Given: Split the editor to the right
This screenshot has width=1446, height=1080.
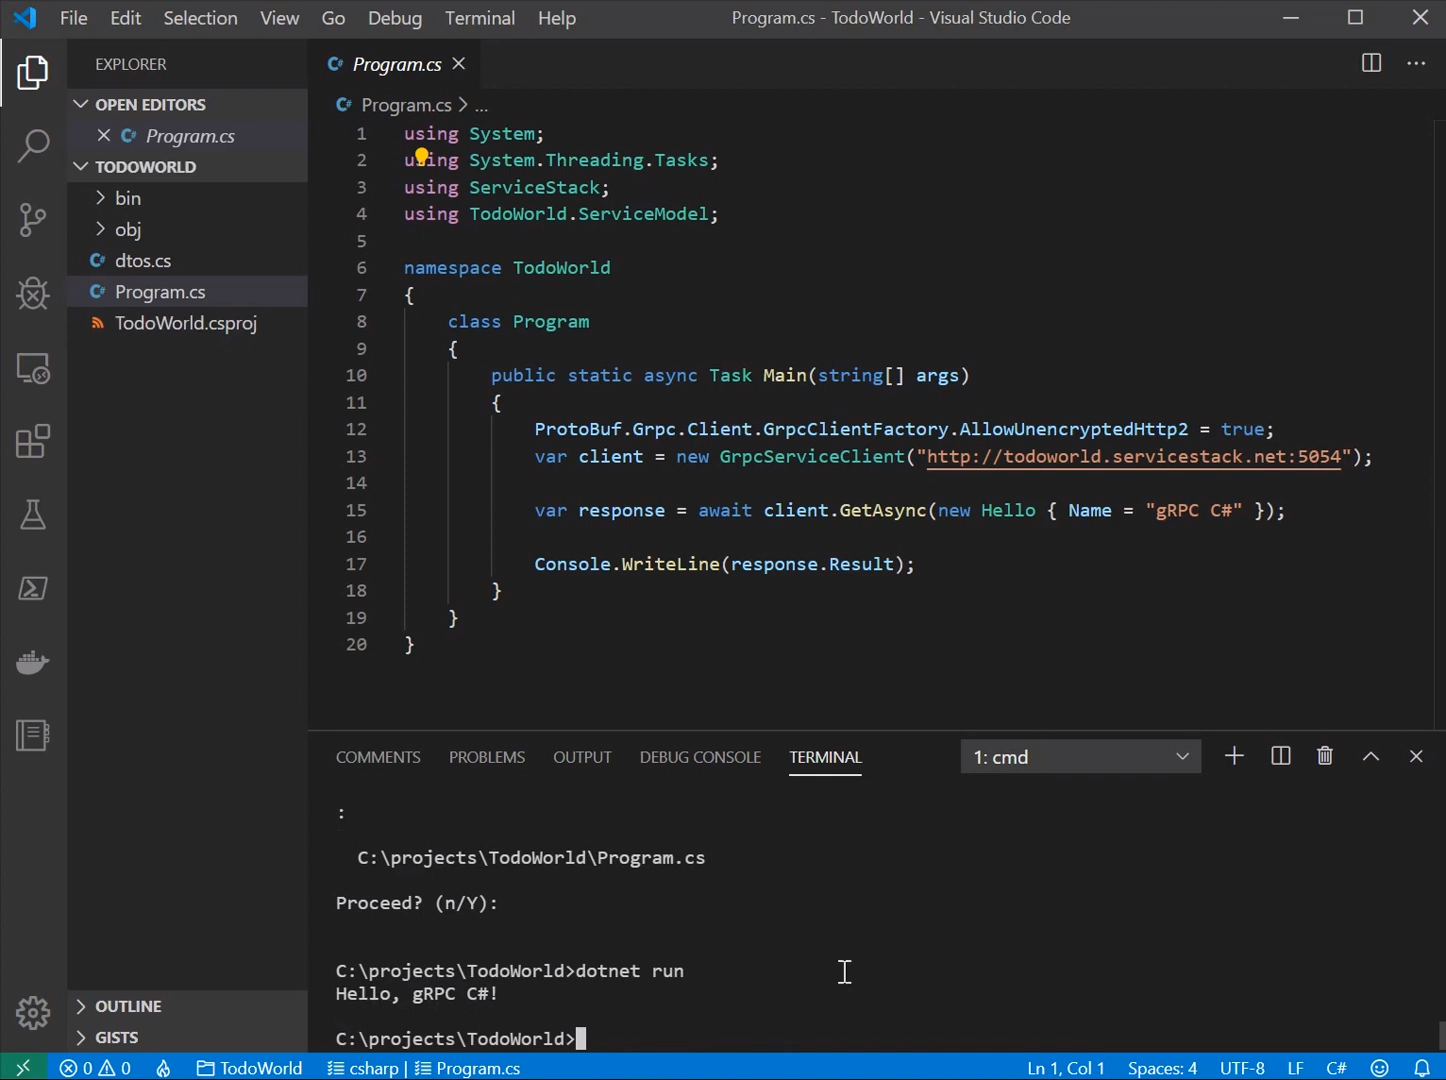Looking at the screenshot, I should (x=1371, y=64).
